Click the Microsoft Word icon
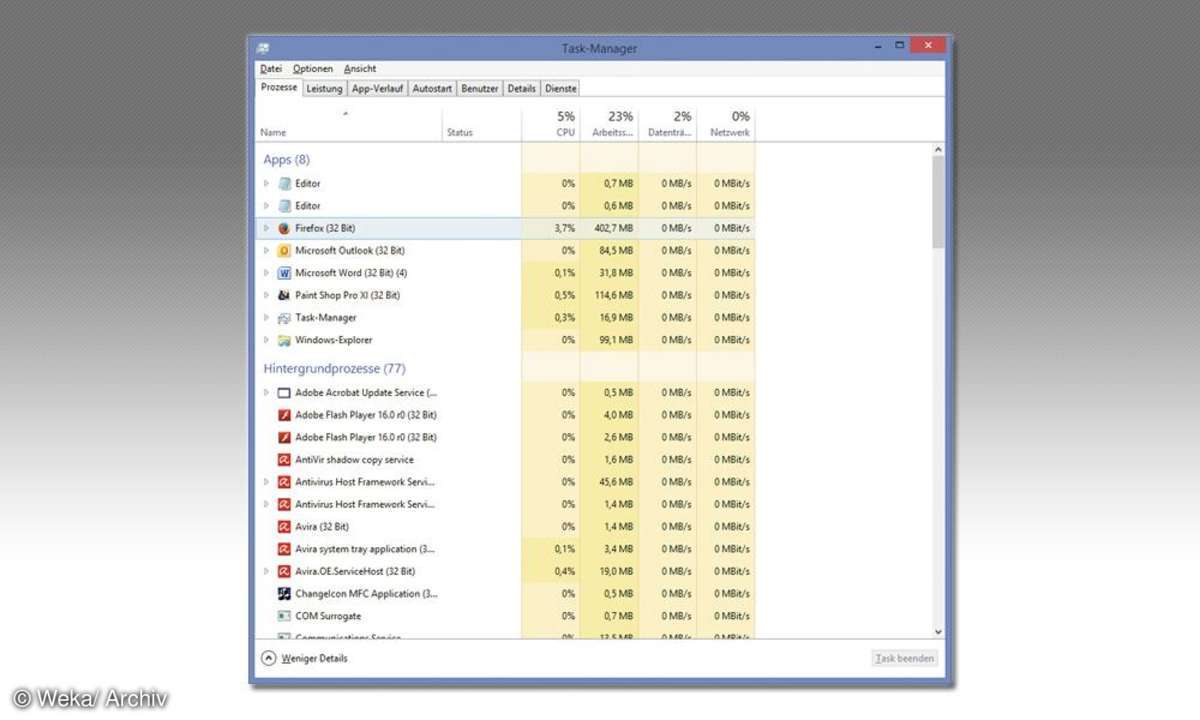Viewport: 1200px width, 720px height. click(x=284, y=273)
